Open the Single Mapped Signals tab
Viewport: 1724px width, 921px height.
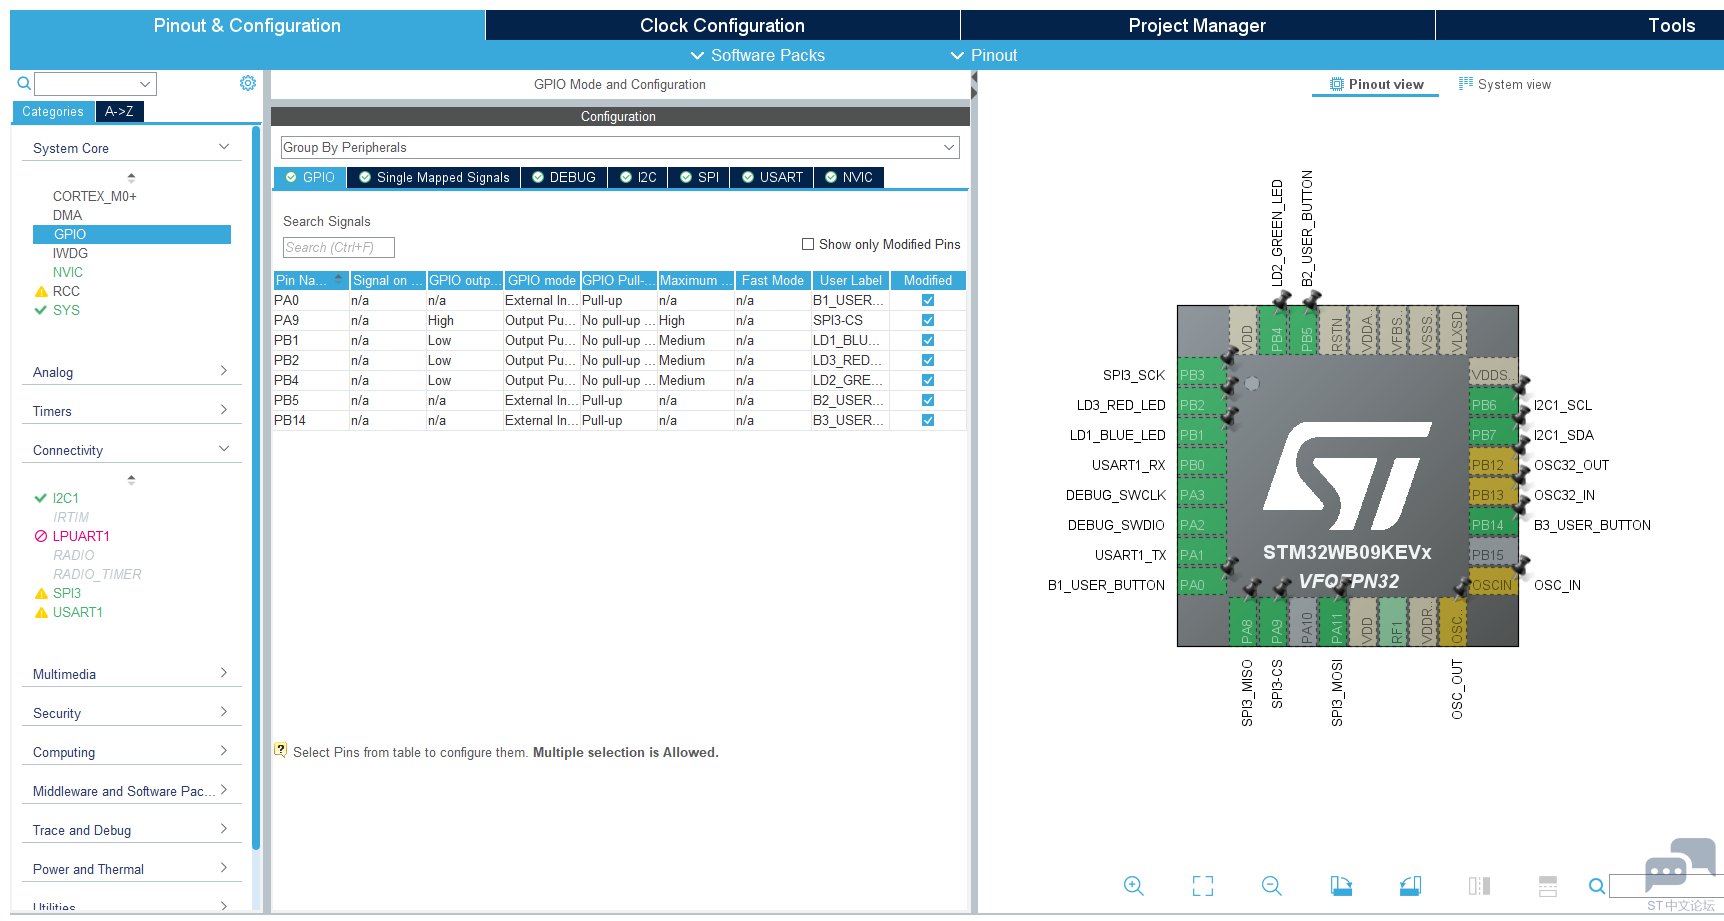coord(433,177)
